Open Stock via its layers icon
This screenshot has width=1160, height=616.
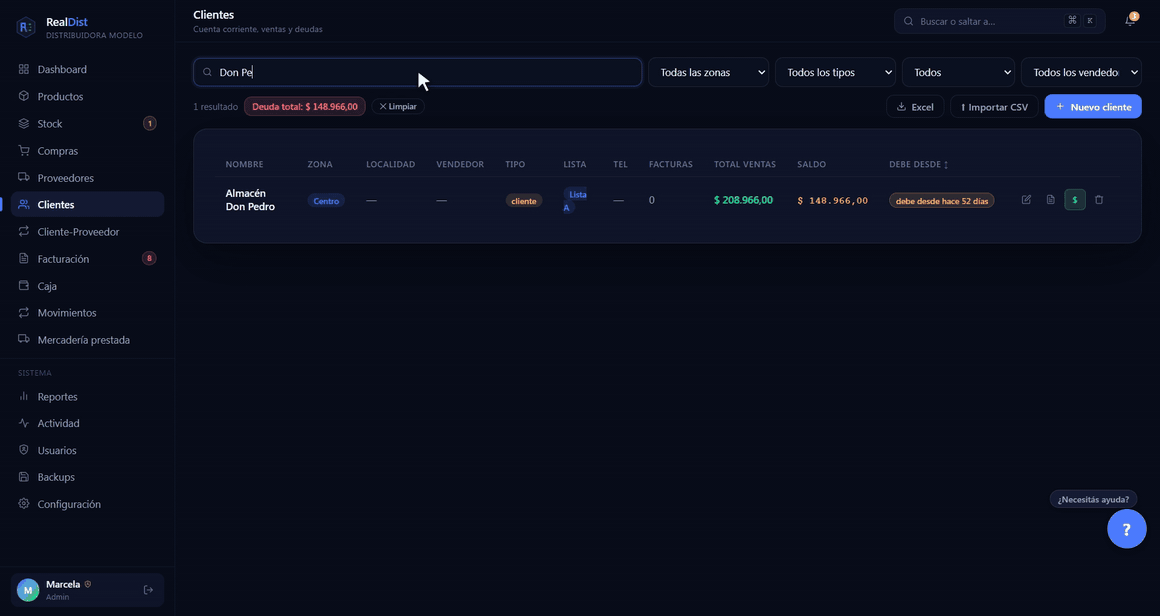[24, 123]
